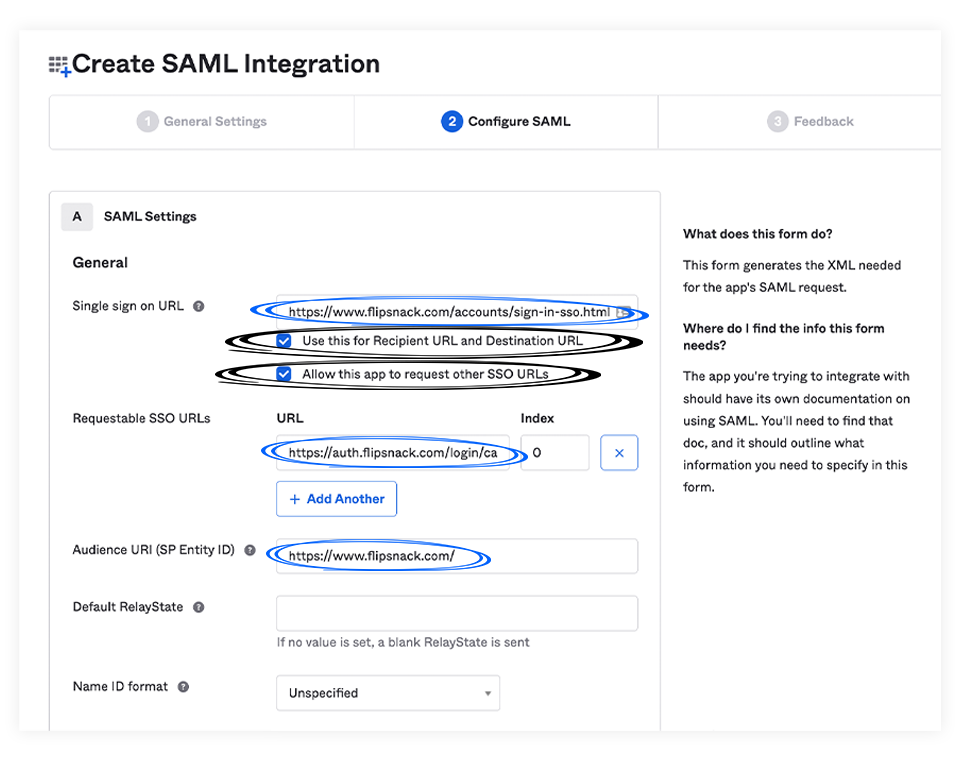Edit the Index field showing 0
Image resolution: width=960 pixels, height=760 pixels.
pos(555,453)
